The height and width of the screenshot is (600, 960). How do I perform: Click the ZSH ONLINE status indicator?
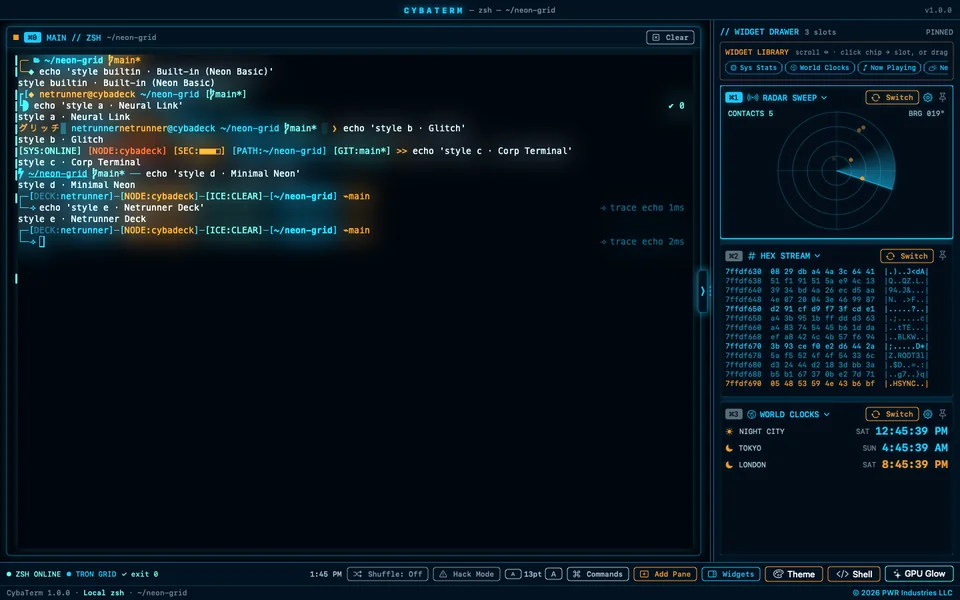[34, 574]
